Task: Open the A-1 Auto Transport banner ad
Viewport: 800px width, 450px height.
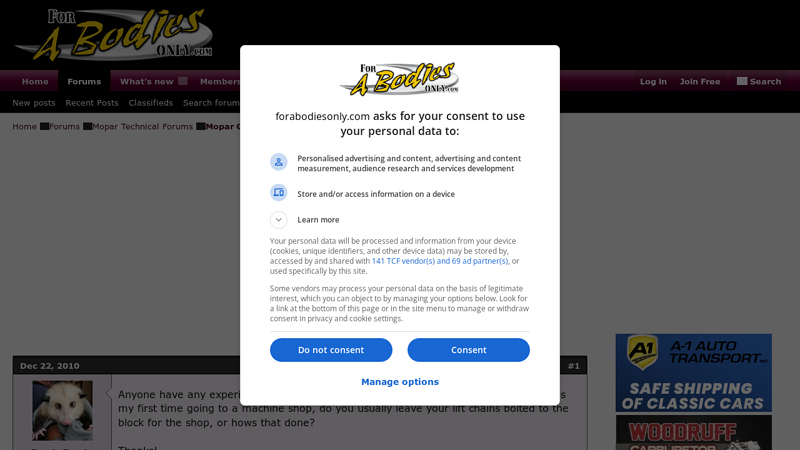Action: tap(693, 373)
